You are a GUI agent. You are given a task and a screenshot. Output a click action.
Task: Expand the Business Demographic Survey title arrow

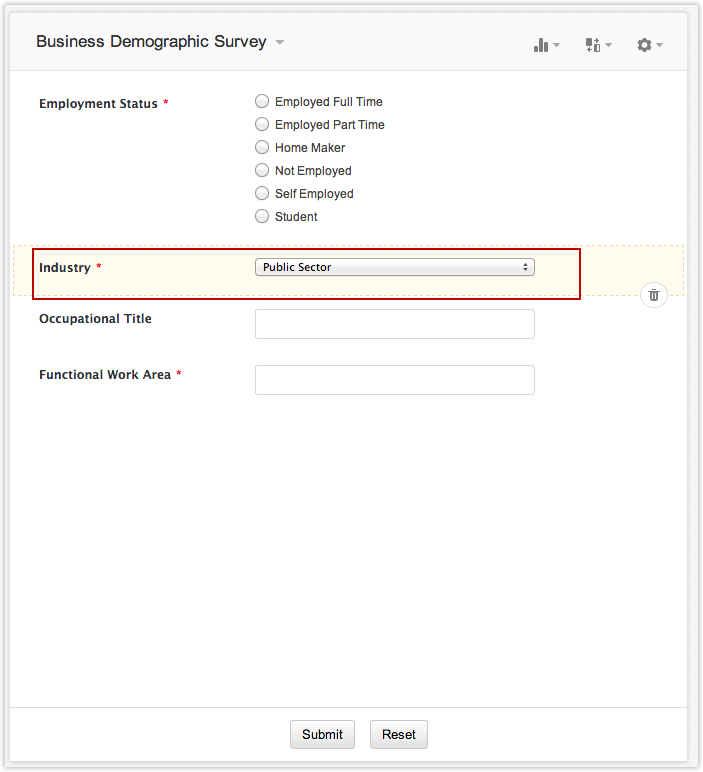(280, 43)
